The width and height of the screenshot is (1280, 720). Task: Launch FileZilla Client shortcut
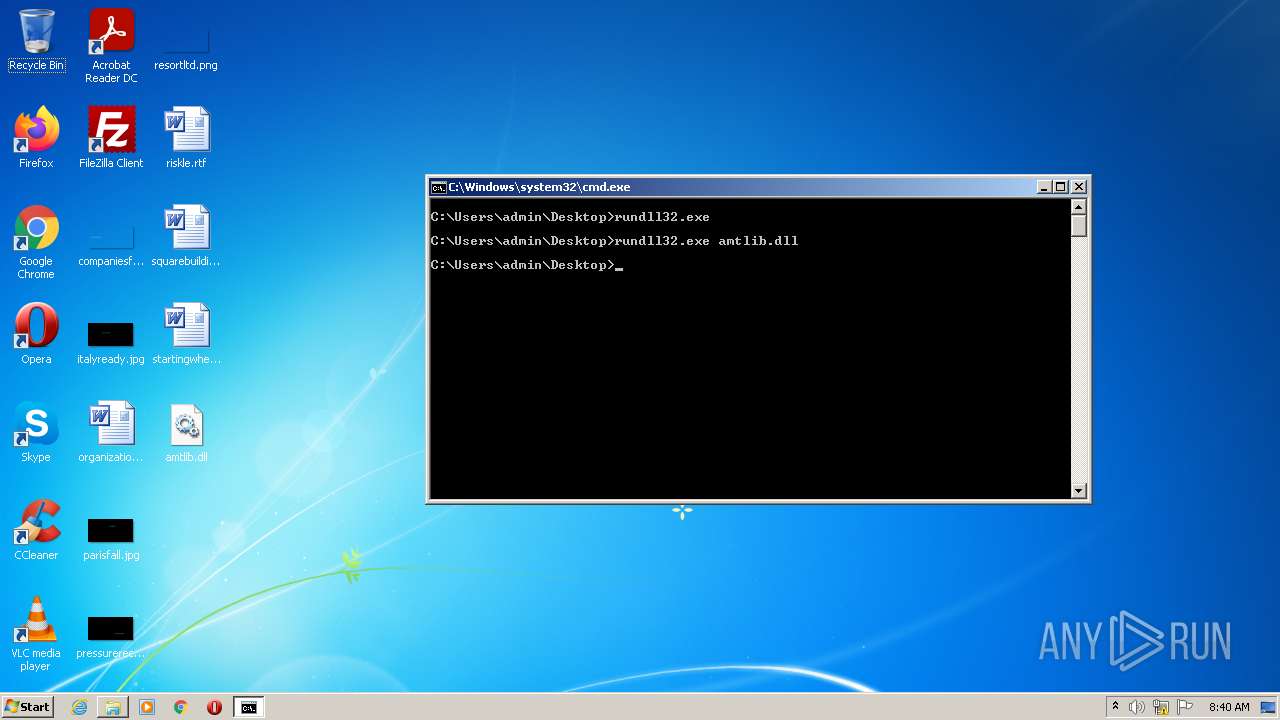111,138
